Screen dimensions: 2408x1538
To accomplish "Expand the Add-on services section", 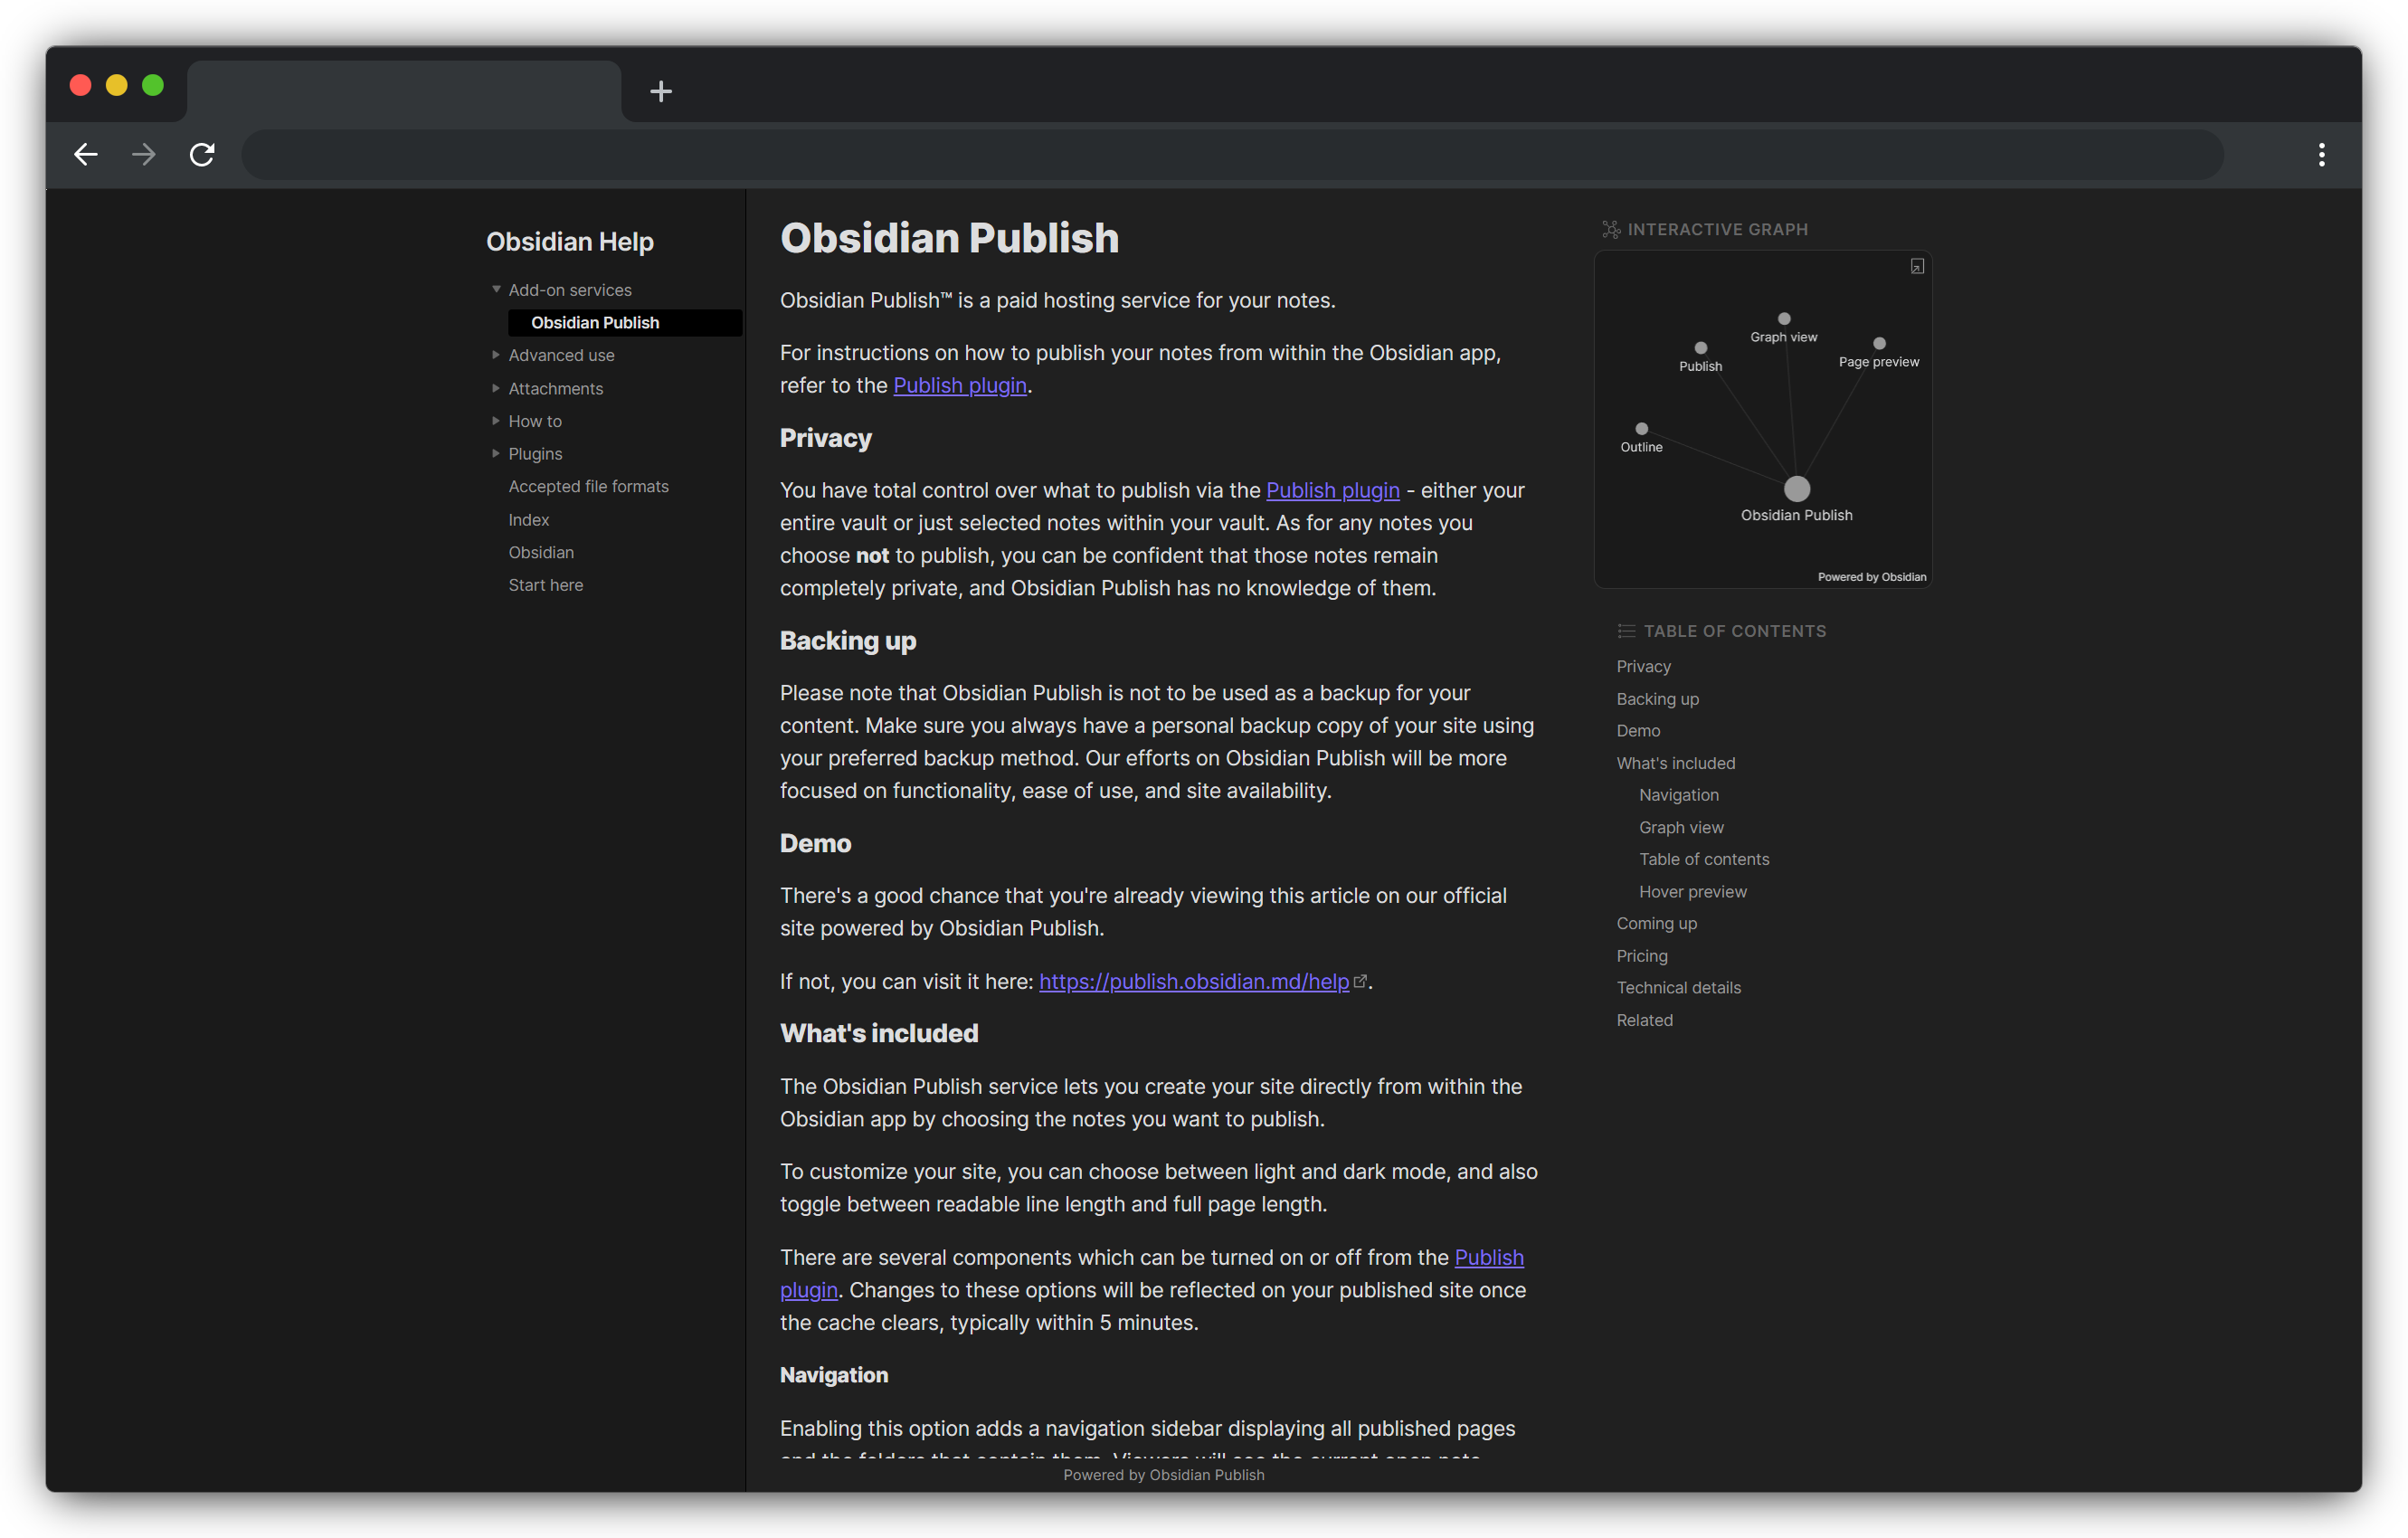I will (x=498, y=288).
